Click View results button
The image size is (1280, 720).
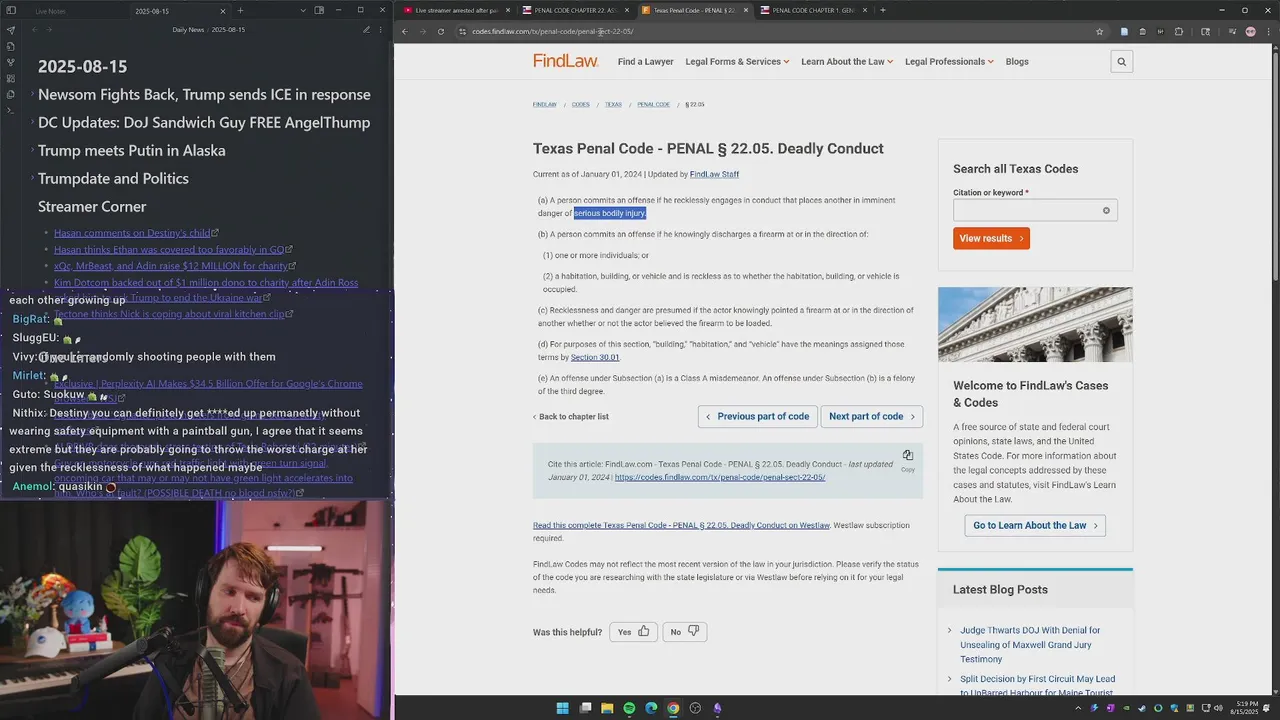991,238
